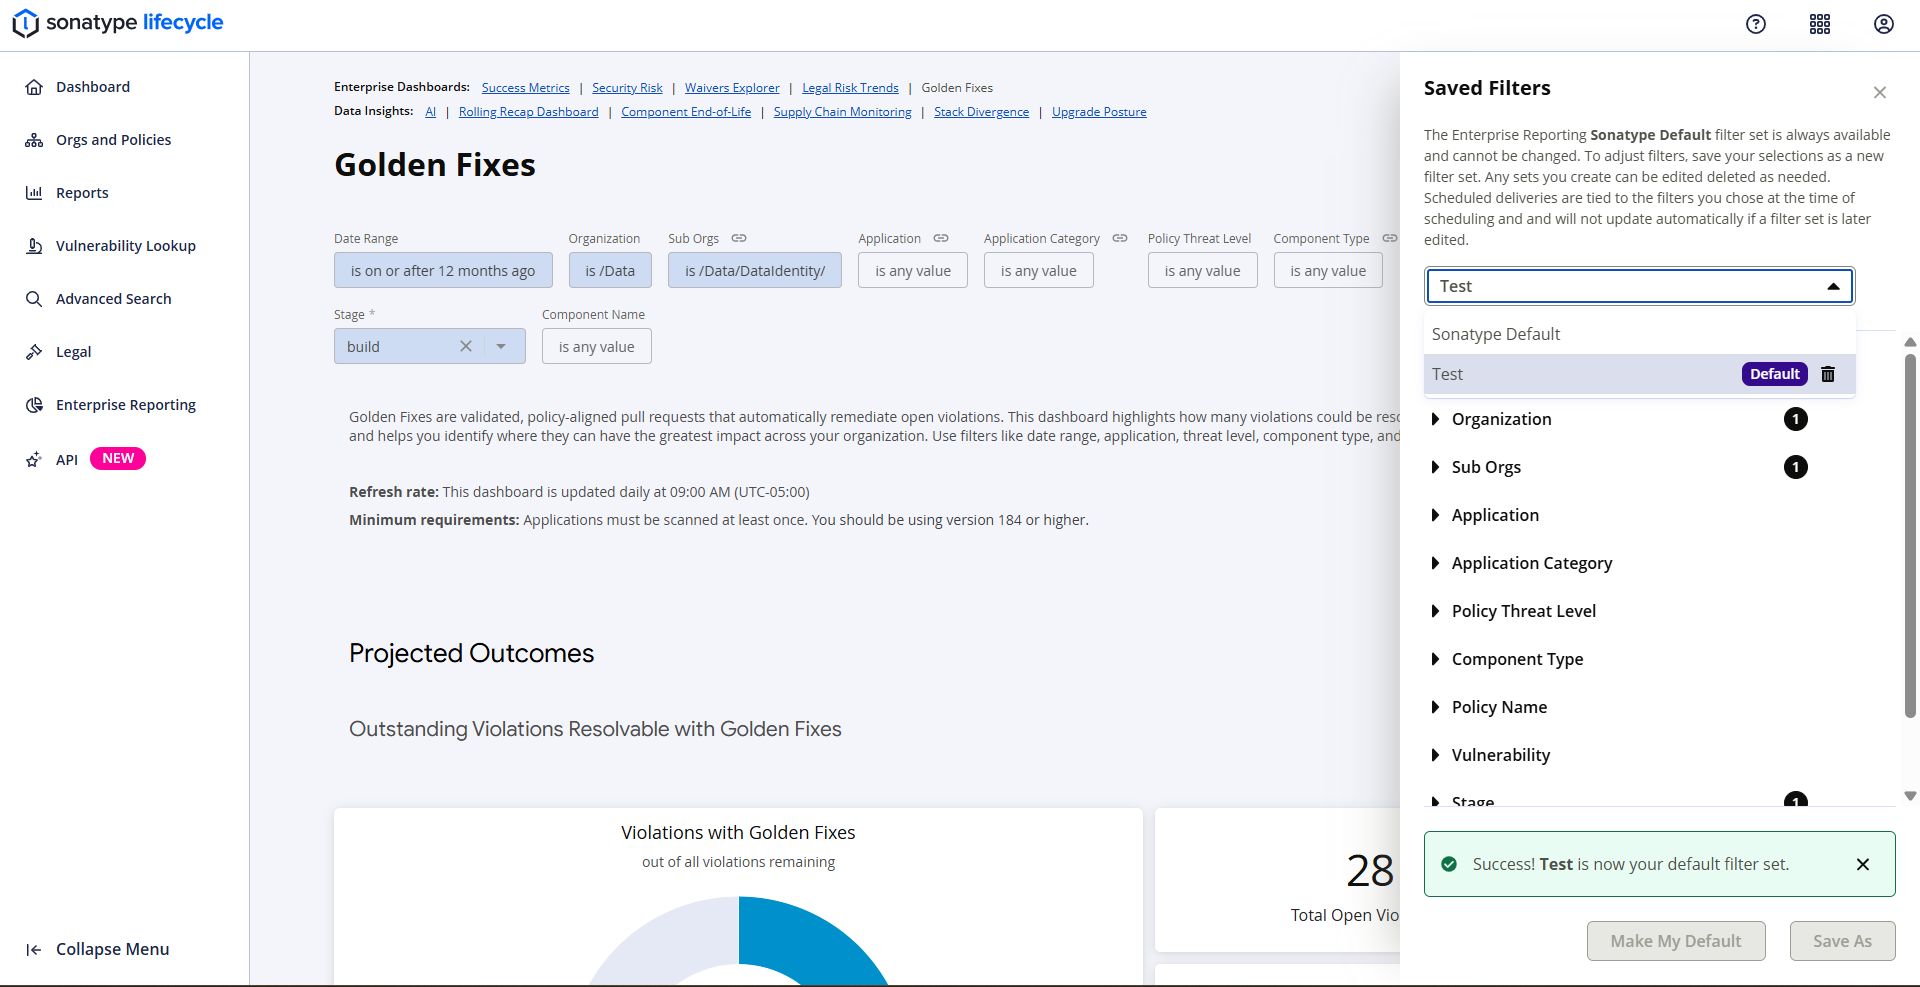The height and width of the screenshot is (987, 1920).
Task: Open Supply Chain Monitoring link
Action: 842,112
